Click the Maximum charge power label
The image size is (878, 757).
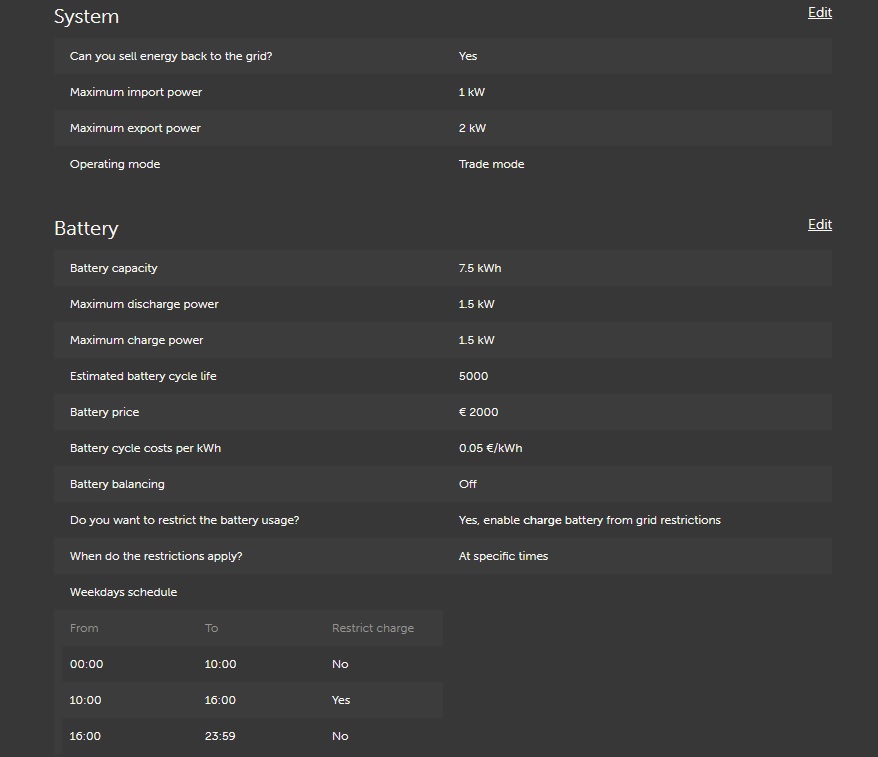click(x=136, y=340)
